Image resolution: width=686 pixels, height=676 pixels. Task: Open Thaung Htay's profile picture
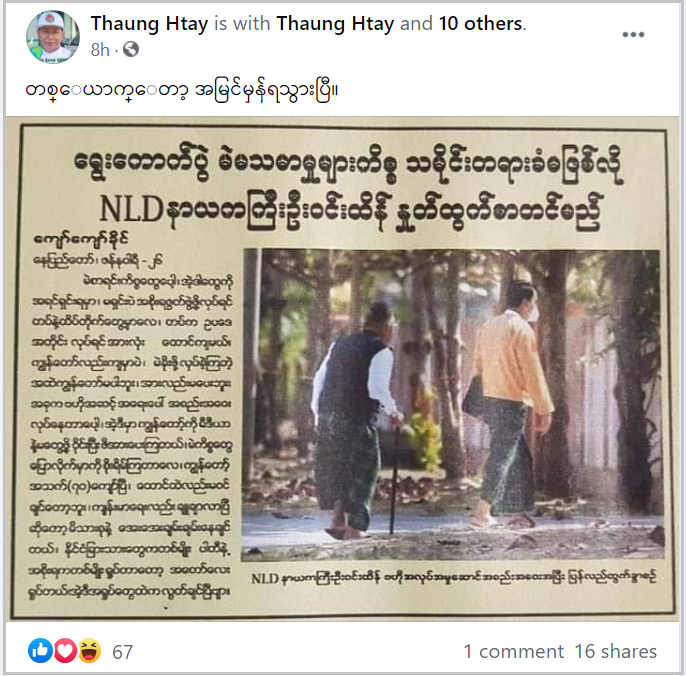(x=53, y=36)
